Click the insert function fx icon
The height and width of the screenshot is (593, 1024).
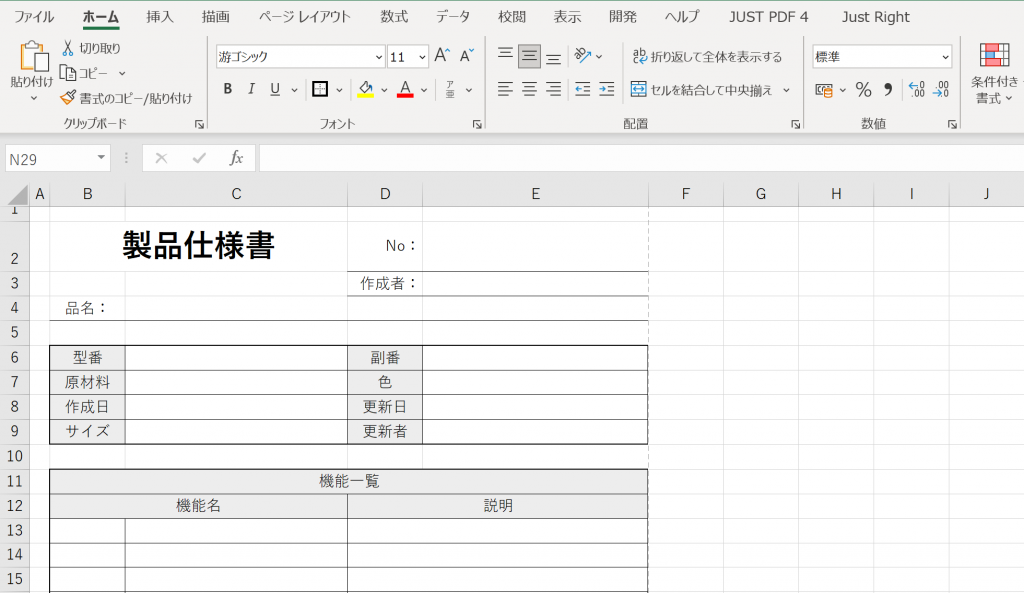click(236, 158)
